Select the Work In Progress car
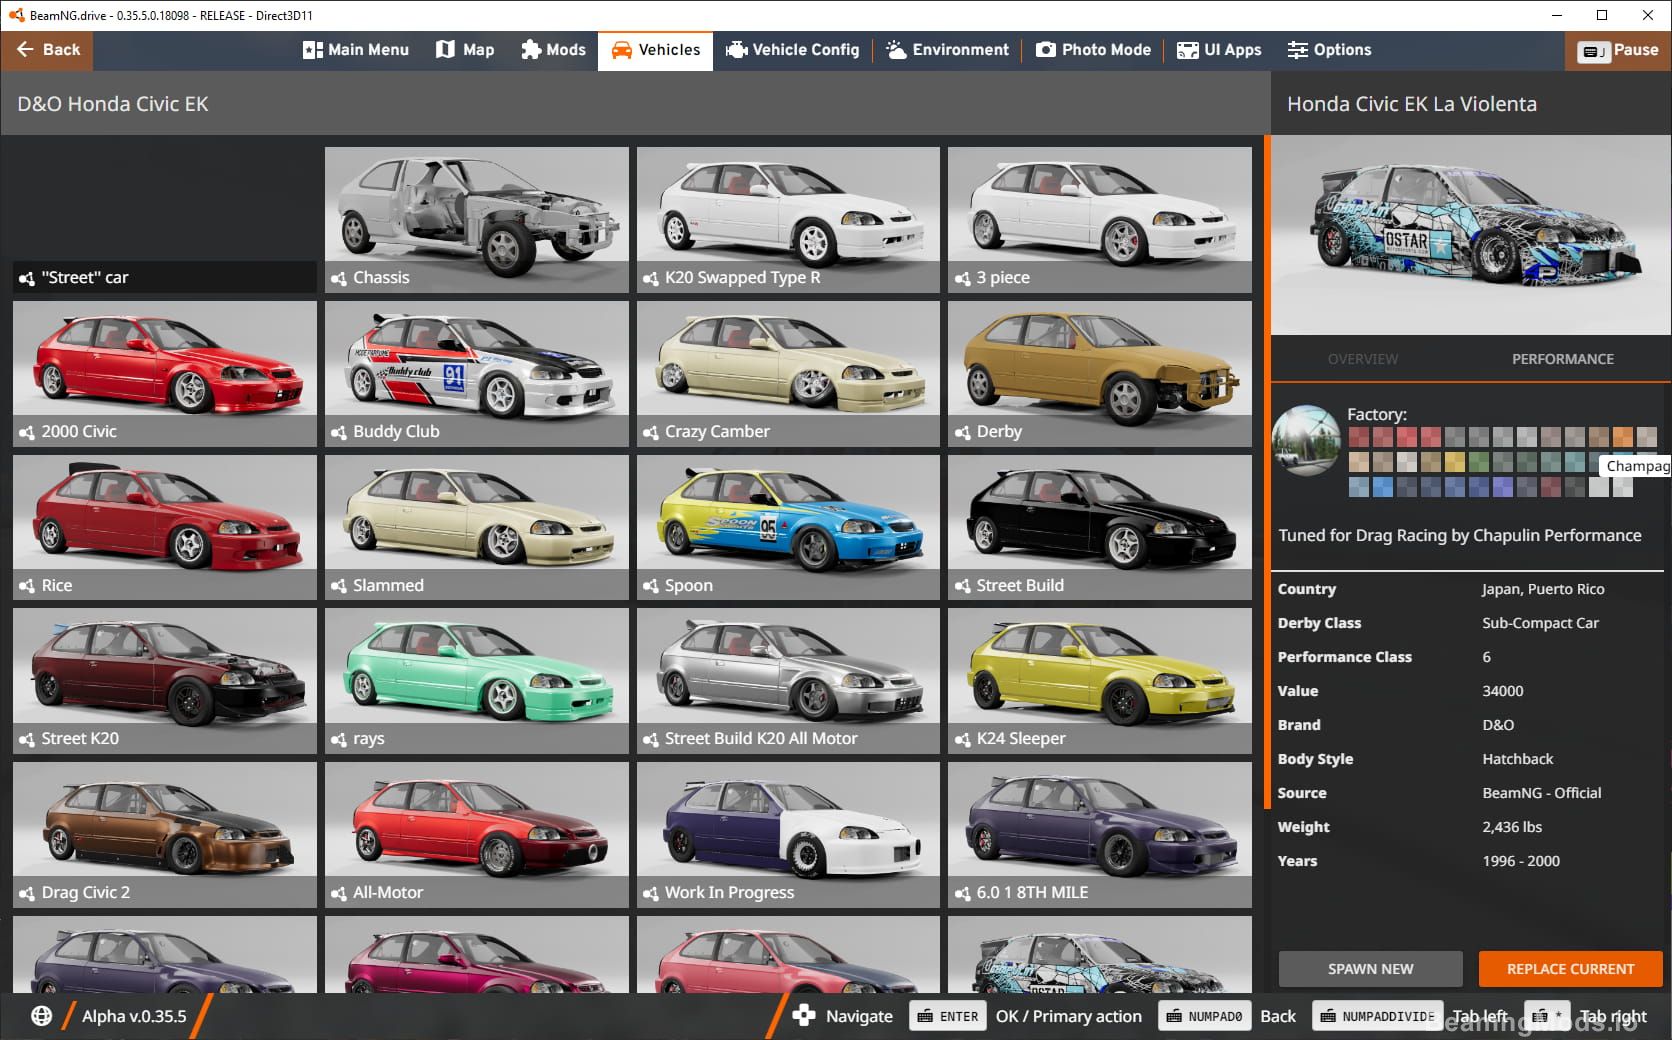Screen dimensions: 1672x1040 (x=788, y=835)
